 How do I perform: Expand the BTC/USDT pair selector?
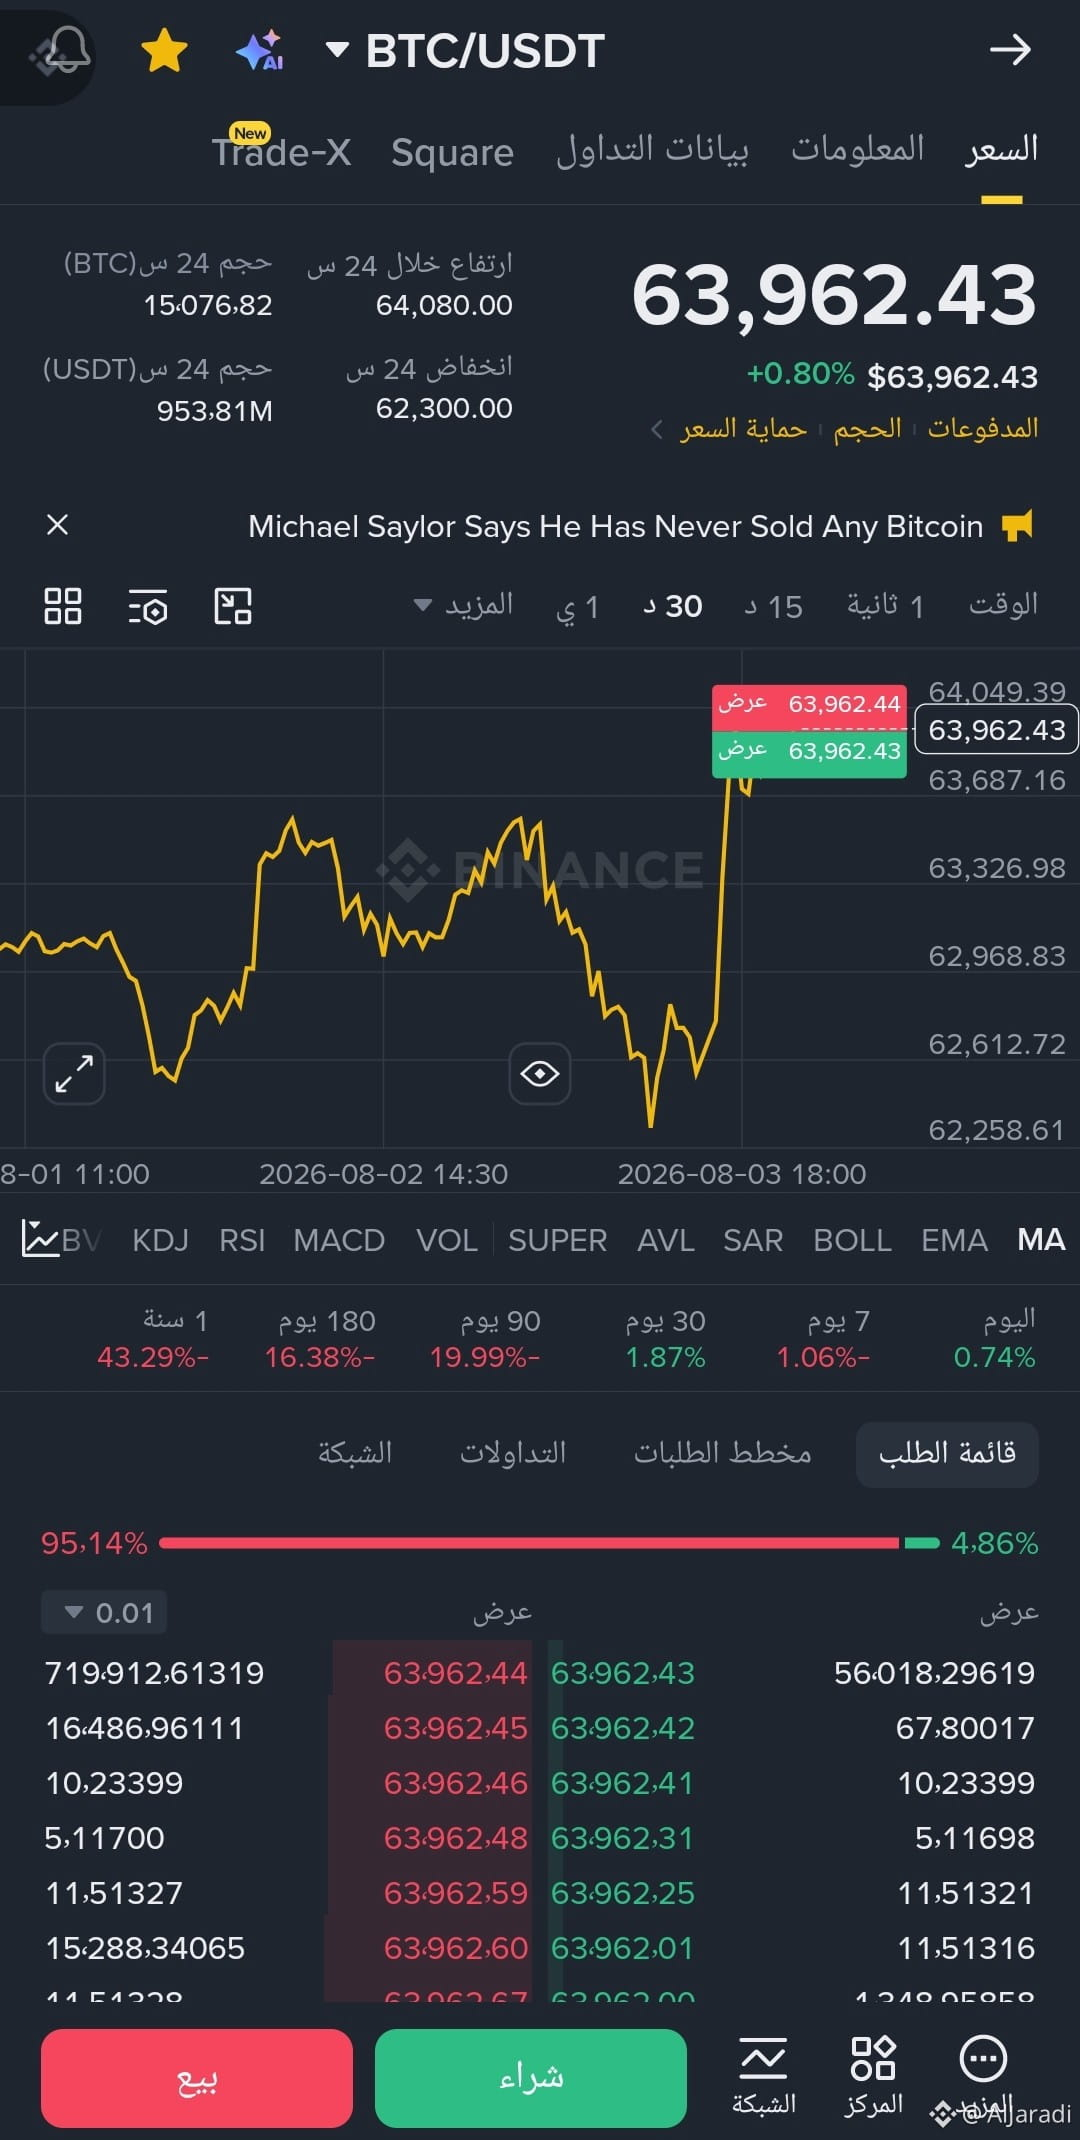466,50
